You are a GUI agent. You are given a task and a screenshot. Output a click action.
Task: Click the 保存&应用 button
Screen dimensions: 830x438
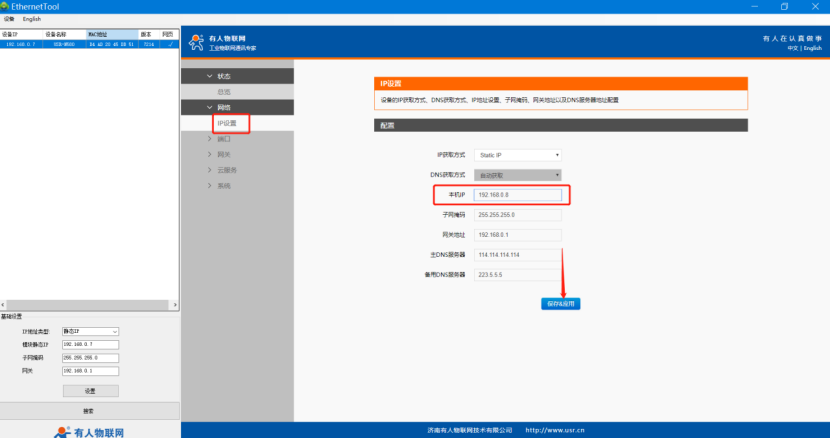click(561, 302)
